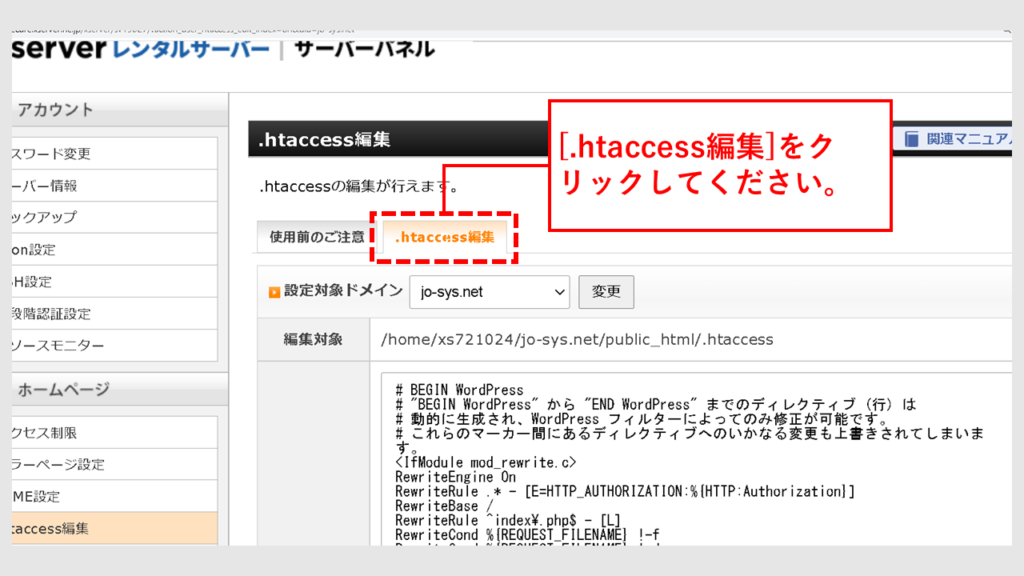Open サーバー情報 in the sidebar

pos(114,185)
